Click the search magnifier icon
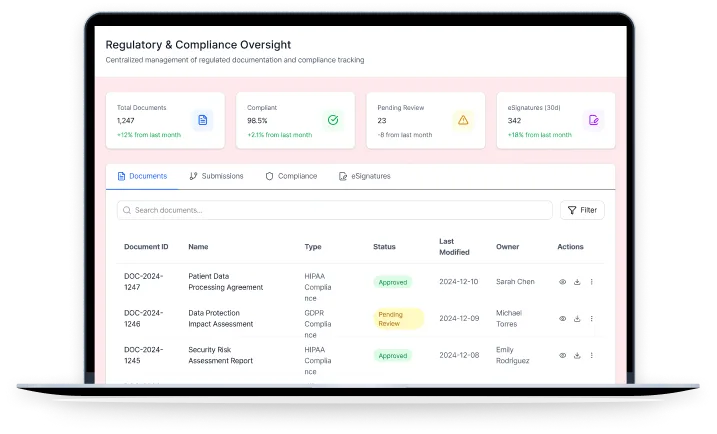The width and height of the screenshot is (717, 434). click(127, 210)
